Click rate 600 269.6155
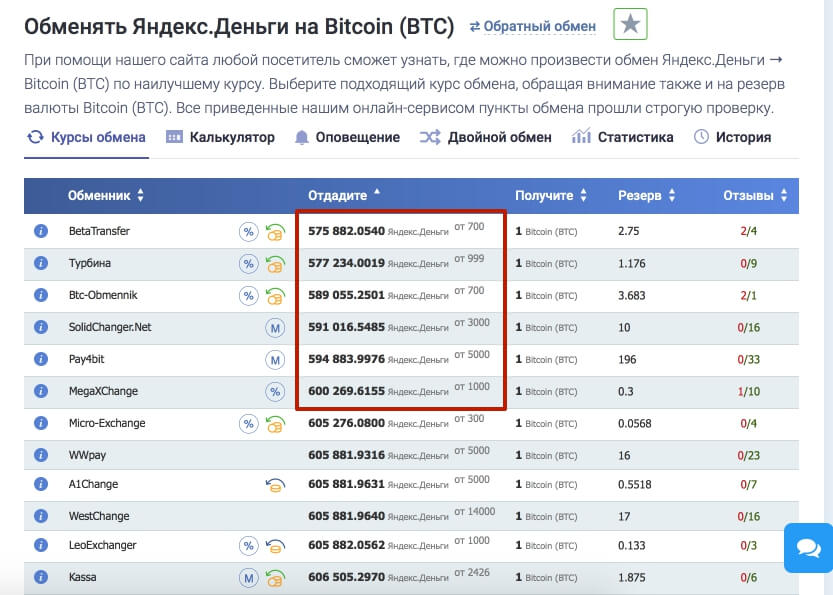Viewport: 833px width, 595px height. tap(346, 391)
